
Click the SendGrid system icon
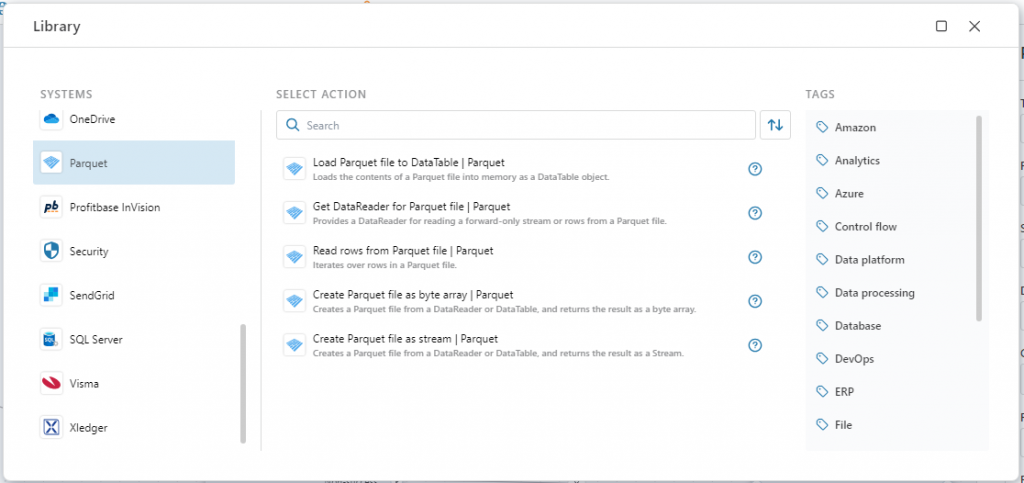point(51,295)
